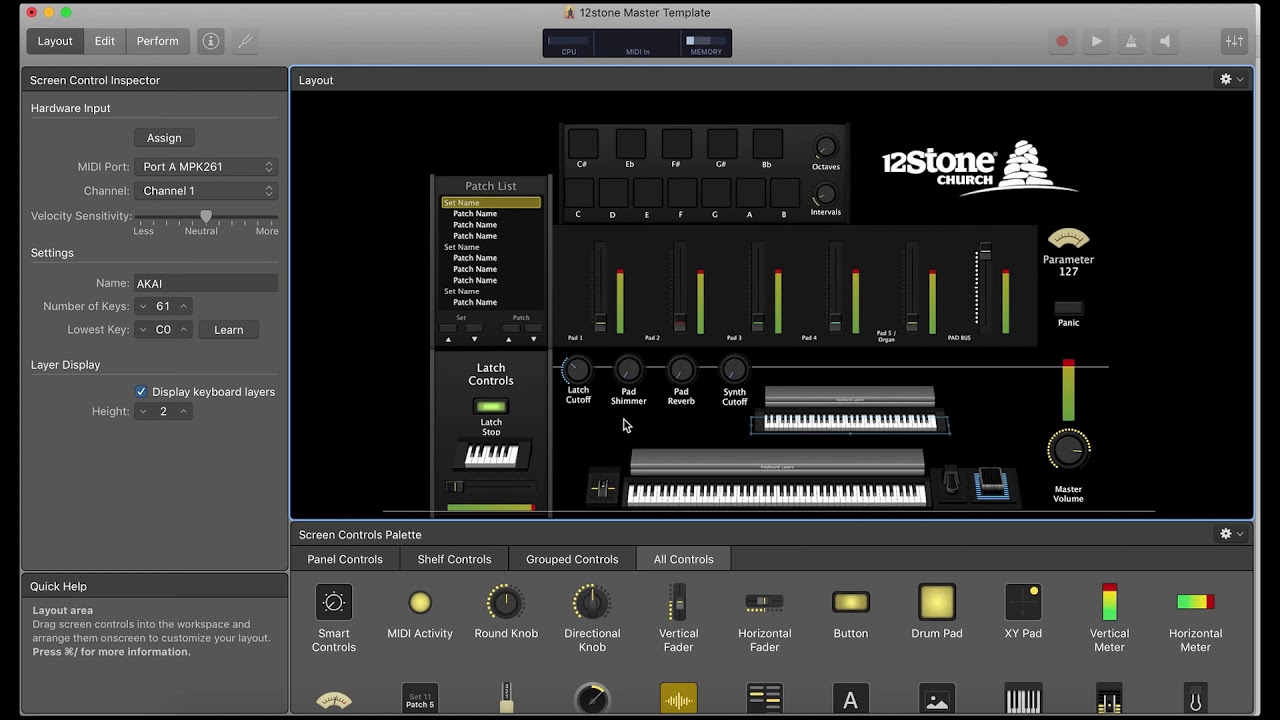
Task: Open the Grouped Controls tab
Action: [572, 559]
